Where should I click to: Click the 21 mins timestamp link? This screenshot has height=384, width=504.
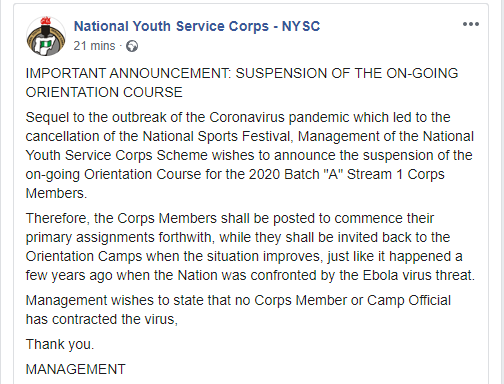pyautogui.click(x=94, y=46)
